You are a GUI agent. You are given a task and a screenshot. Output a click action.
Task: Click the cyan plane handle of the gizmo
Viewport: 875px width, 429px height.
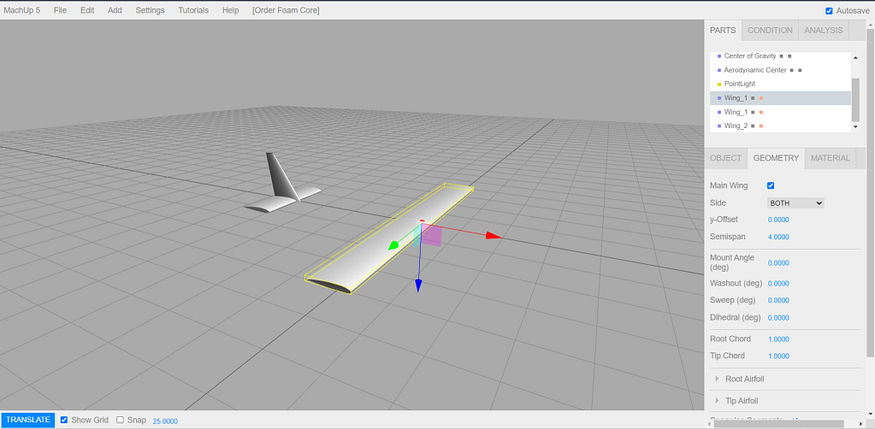pos(416,235)
